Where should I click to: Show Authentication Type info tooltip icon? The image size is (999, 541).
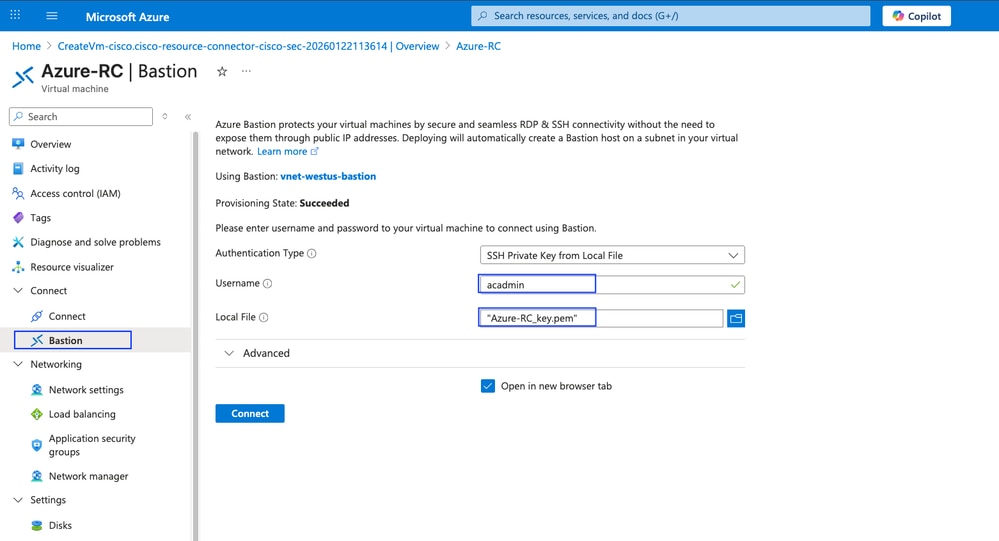[312, 254]
